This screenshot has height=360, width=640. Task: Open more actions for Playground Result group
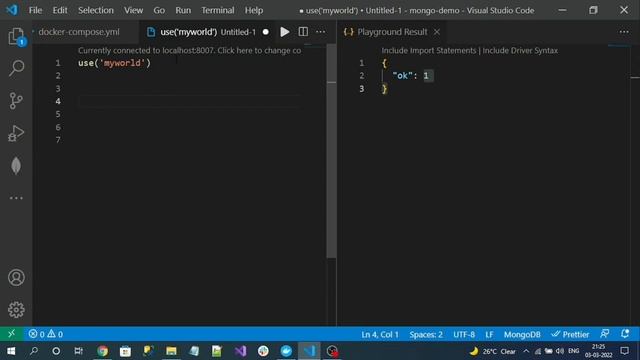[x=624, y=32]
